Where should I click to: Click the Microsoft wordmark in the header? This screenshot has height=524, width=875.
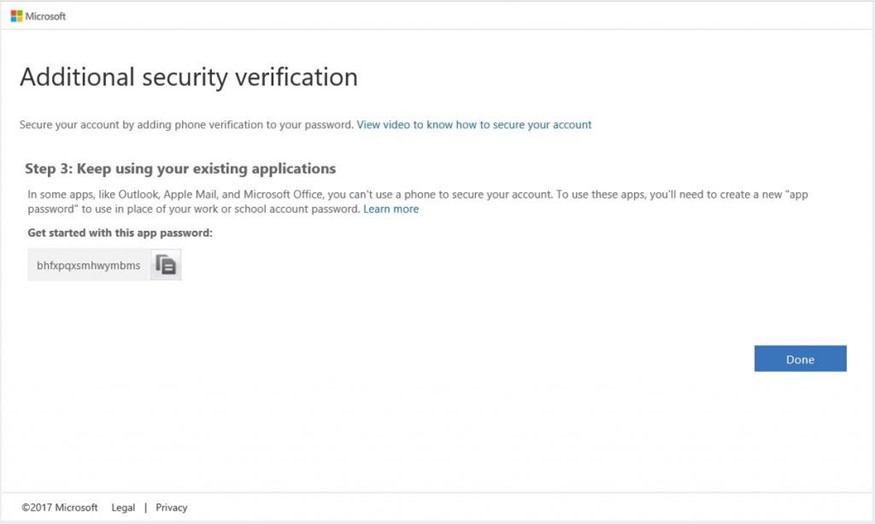45,16
